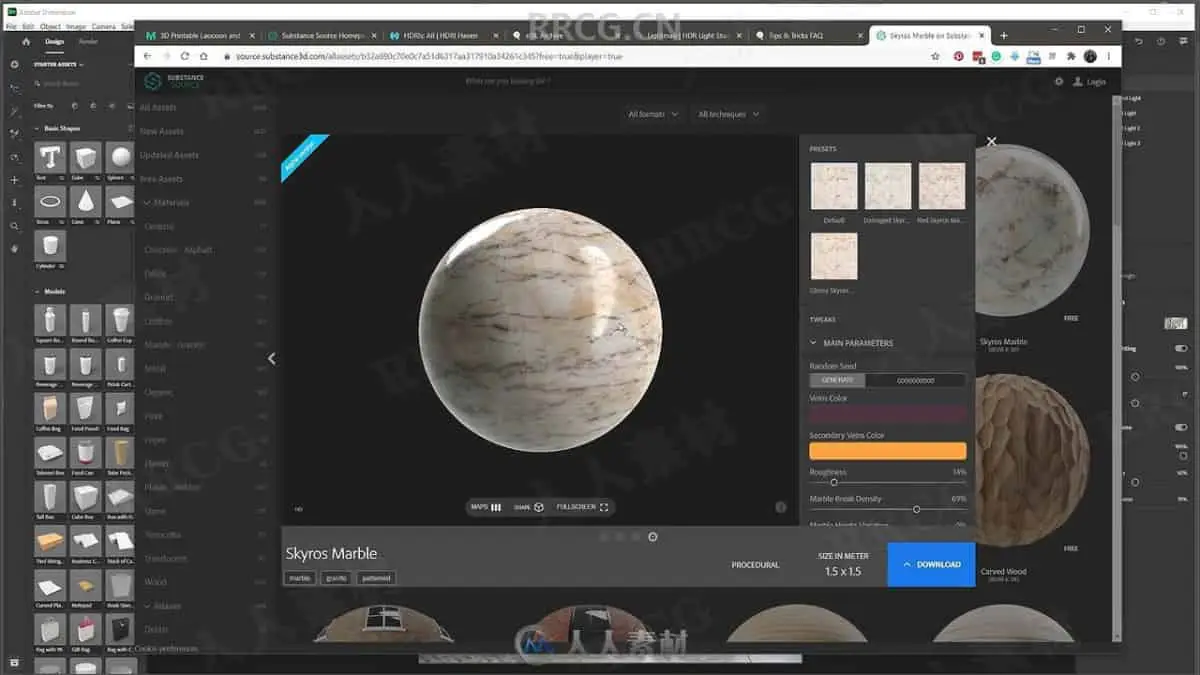Click the browser Back arrow
Viewport: 1200px width, 675px height.
[x=150, y=56]
